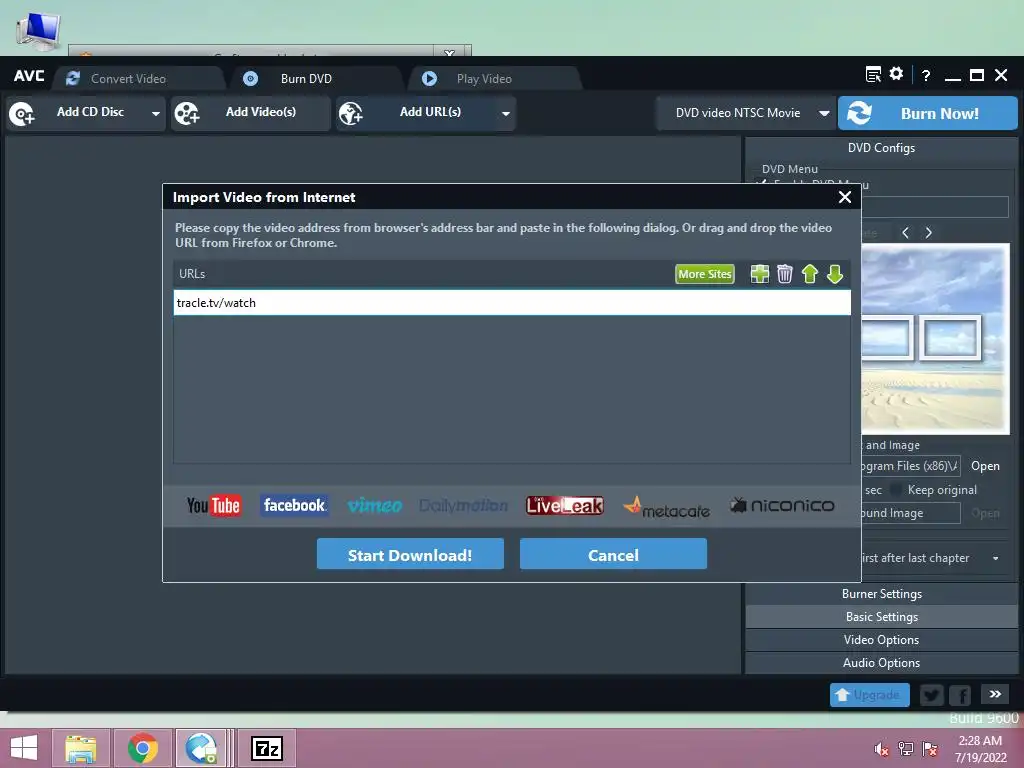Click the taskbar clock showing 2:28 AM
Image resolution: width=1024 pixels, height=768 pixels.
pyautogui.click(x=980, y=749)
